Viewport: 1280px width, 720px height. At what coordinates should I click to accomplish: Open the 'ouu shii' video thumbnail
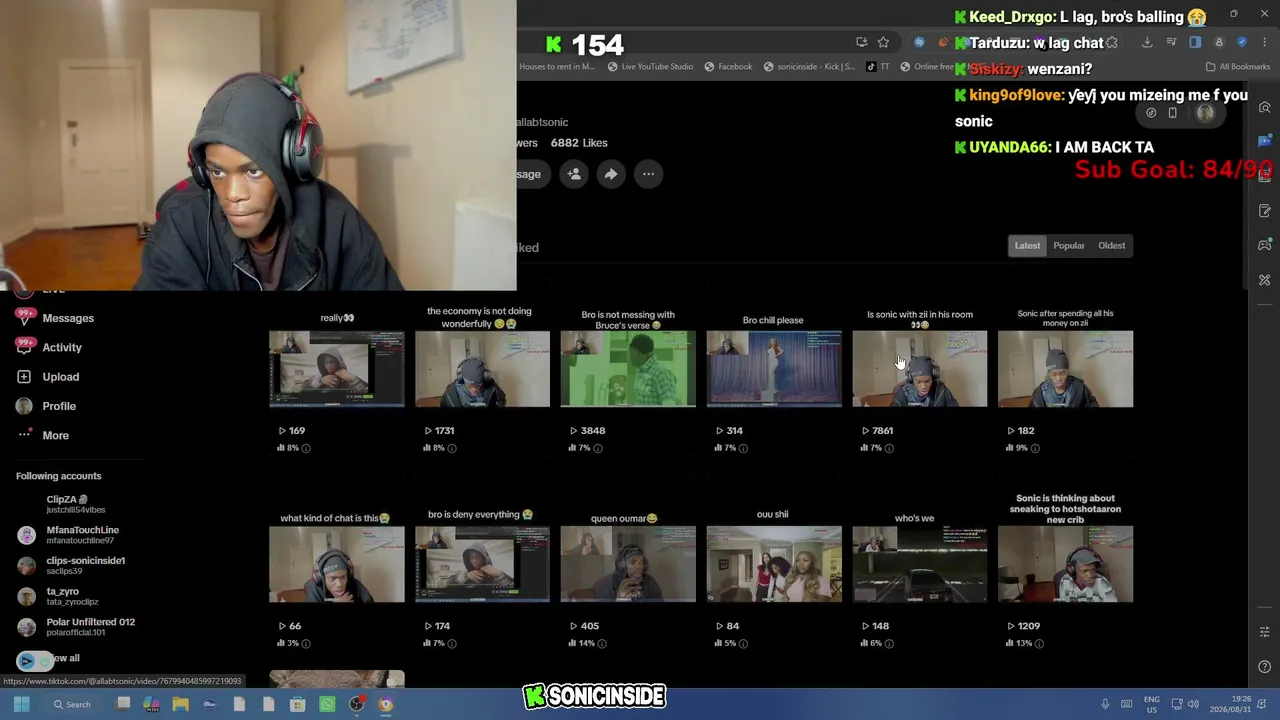click(x=774, y=565)
